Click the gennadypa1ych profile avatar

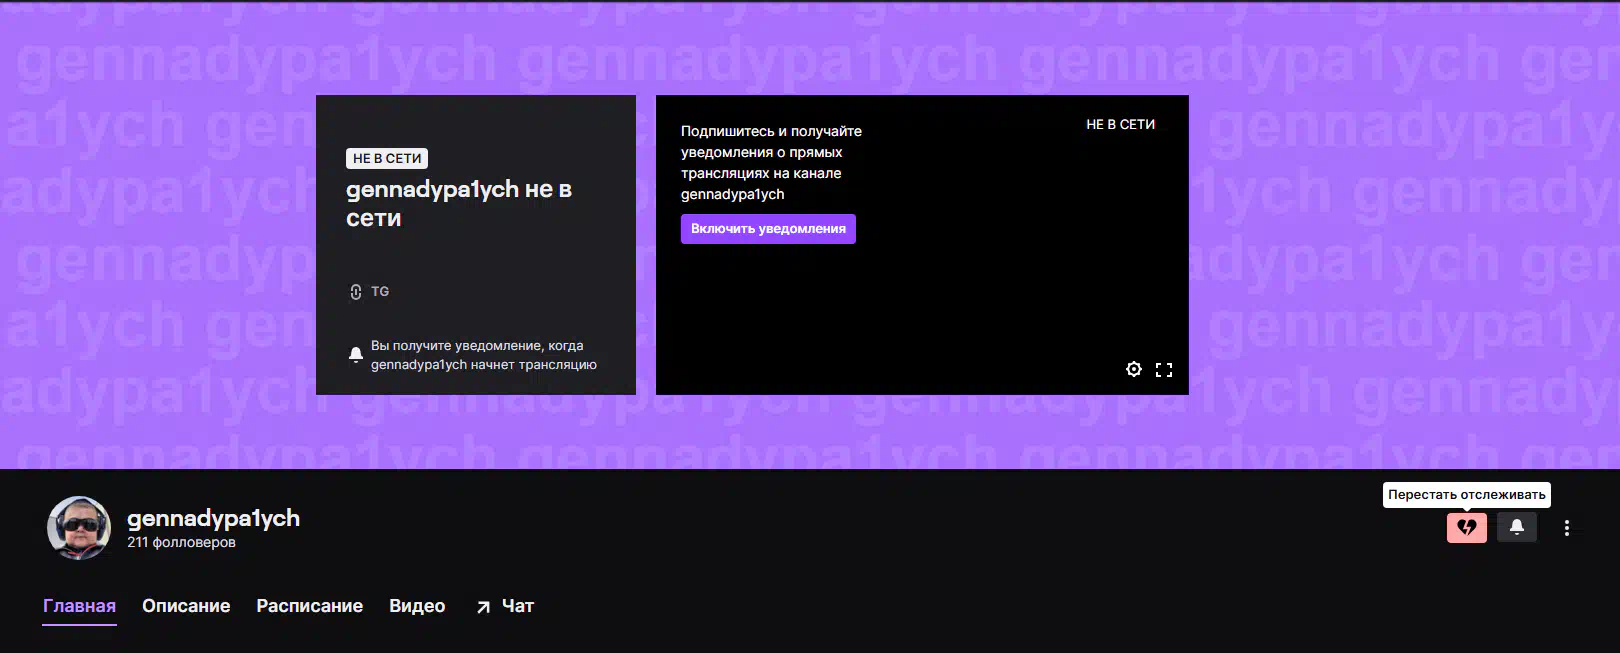tap(79, 527)
